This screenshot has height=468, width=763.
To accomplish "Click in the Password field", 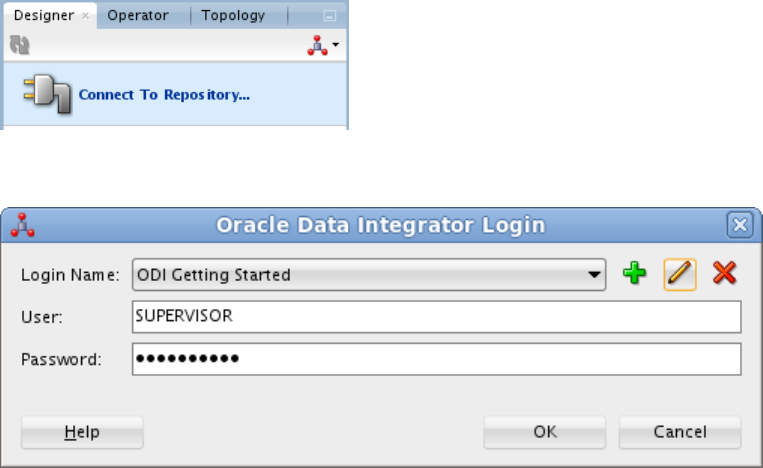I will pos(436,359).
